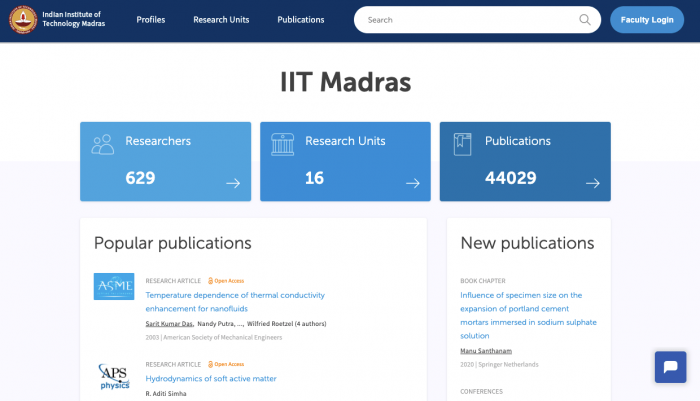Open the Profiles menu
The image size is (700, 401).
click(x=151, y=20)
